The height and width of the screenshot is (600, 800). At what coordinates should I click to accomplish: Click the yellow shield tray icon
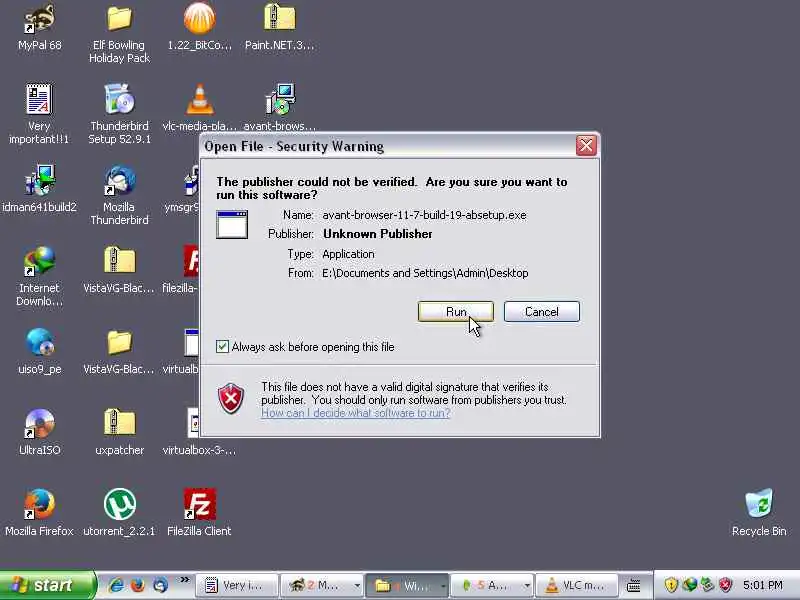pyautogui.click(x=671, y=585)
